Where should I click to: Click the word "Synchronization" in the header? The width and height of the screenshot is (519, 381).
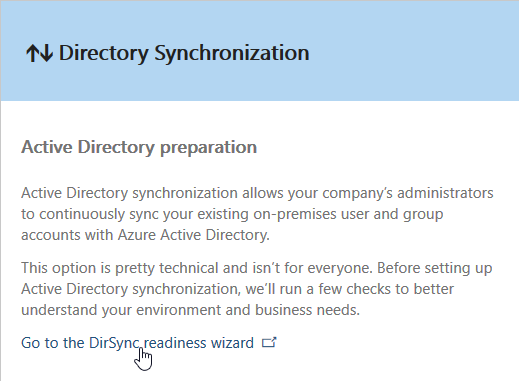pyautogui.click(x=232, y=53)
